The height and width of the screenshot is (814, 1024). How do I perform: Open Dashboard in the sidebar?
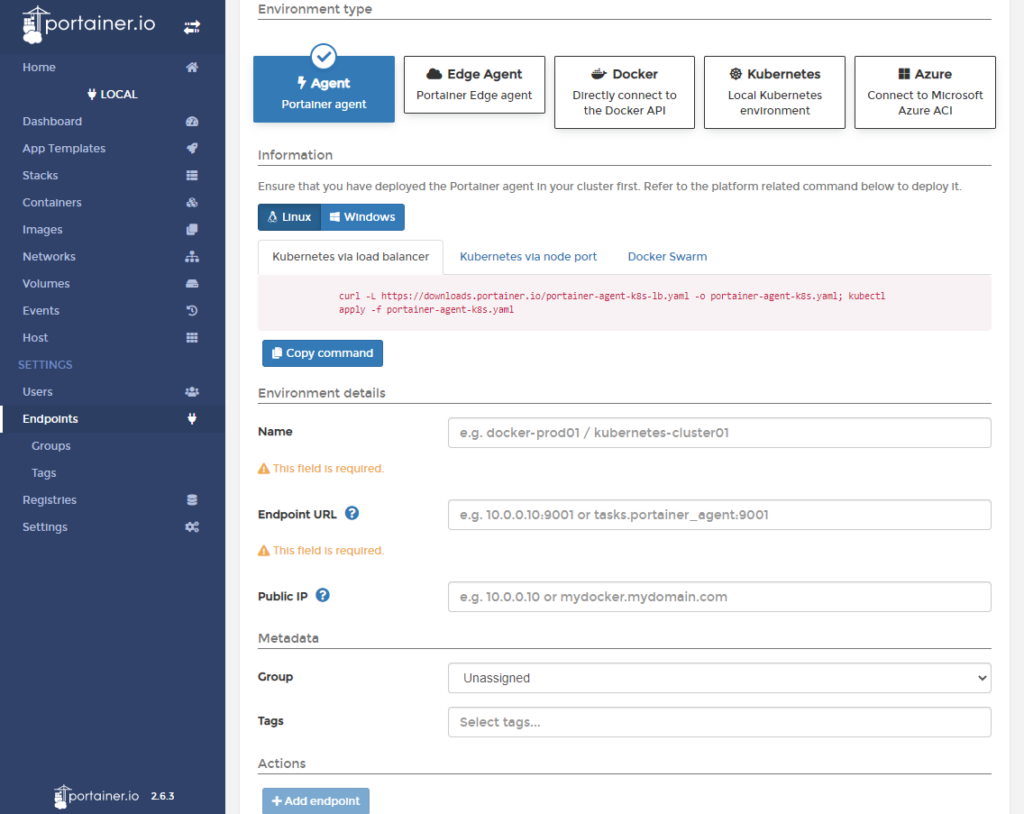click(x=112, y=122)
